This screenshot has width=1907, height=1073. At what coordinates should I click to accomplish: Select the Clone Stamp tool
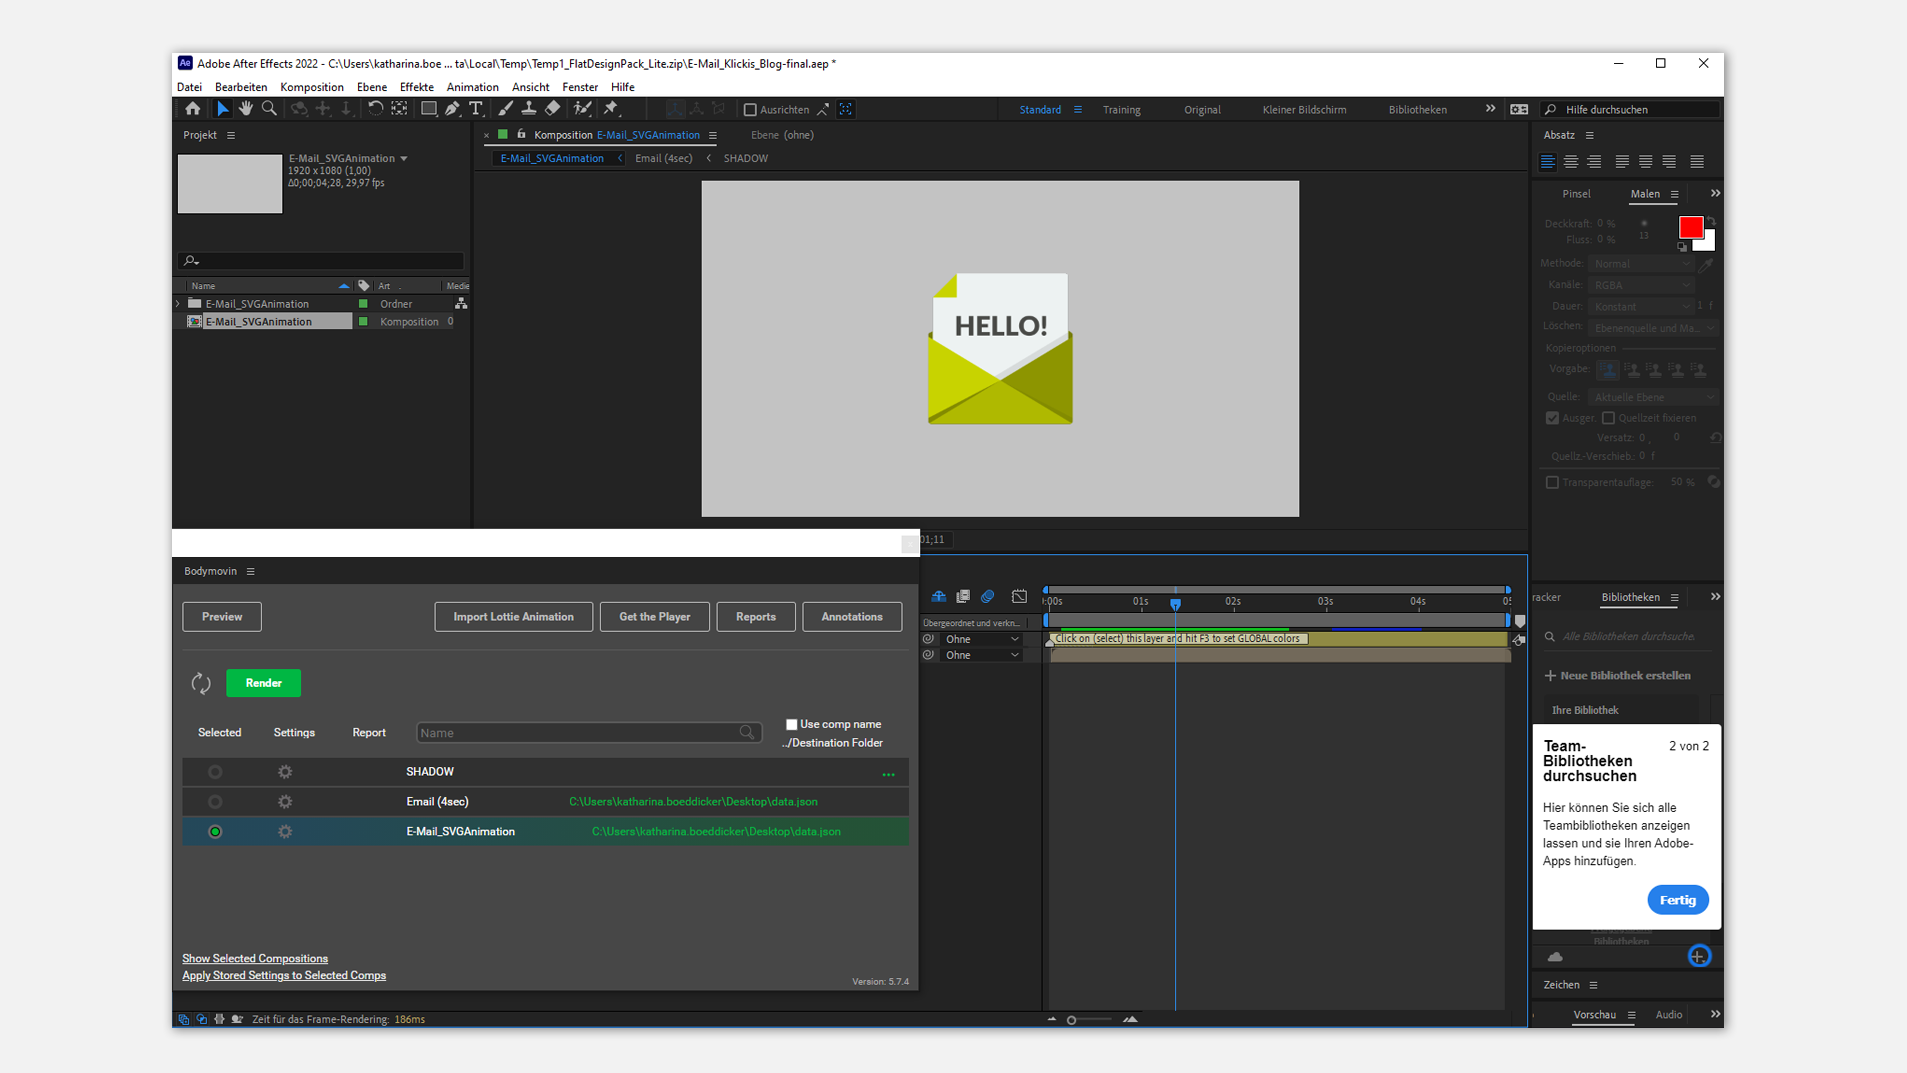tap(529, 109)
